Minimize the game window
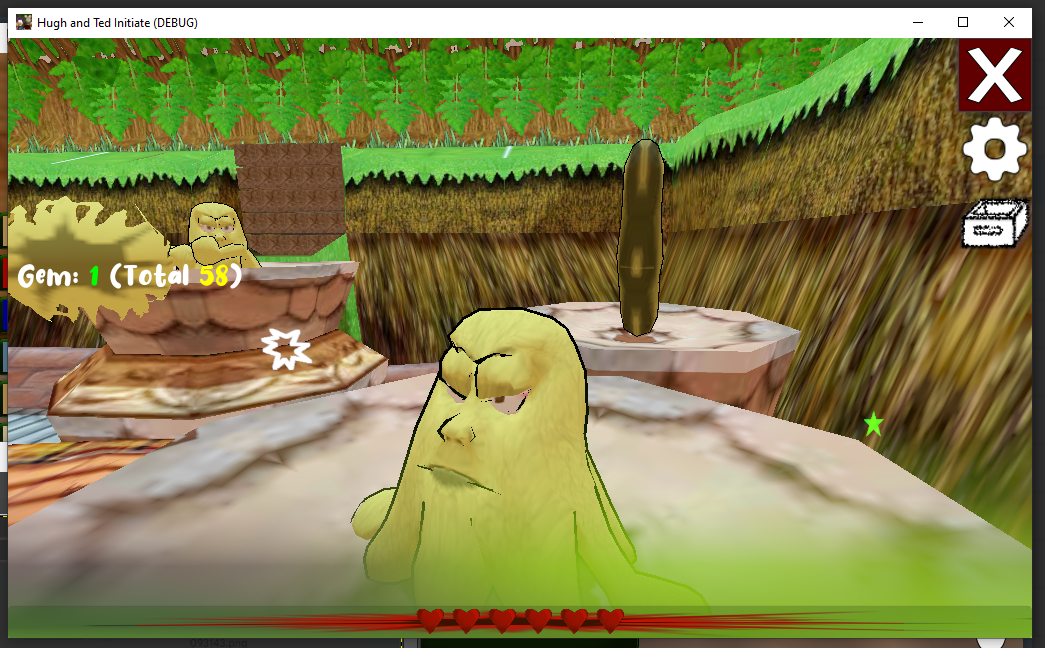1045x648 pixels. (917, 22)
